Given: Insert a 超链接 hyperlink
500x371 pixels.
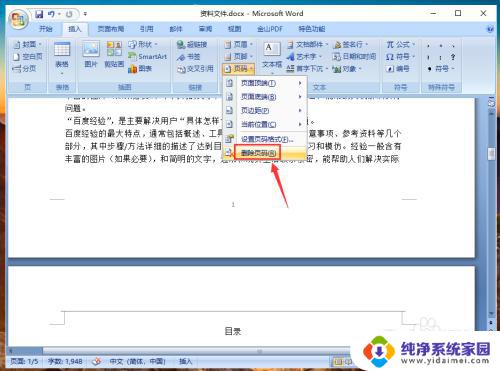Looking at the screenshot, I should (x=192, y=44).
